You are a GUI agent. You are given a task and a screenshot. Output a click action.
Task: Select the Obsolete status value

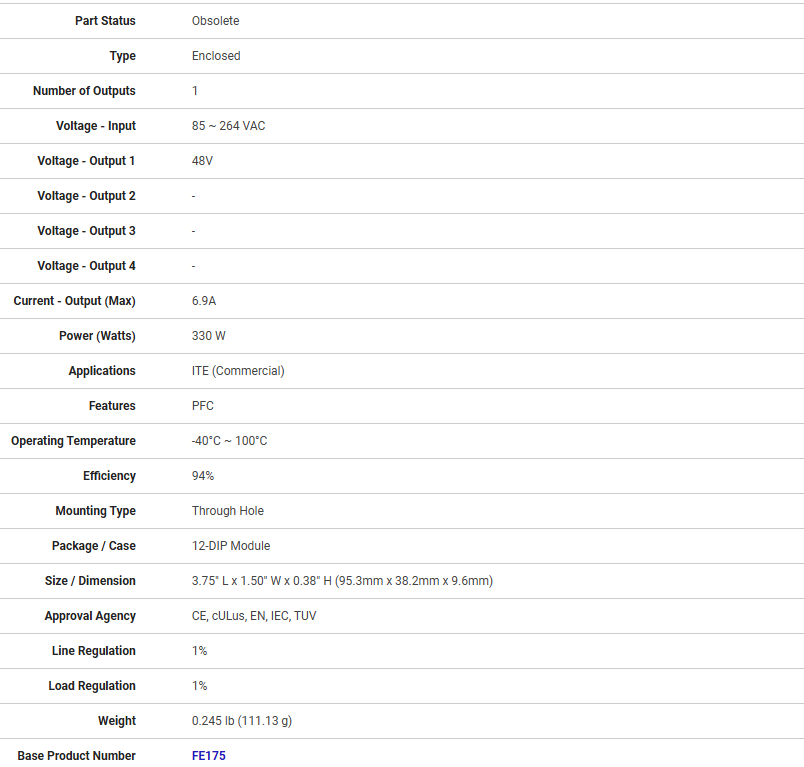tap(215, 21)
